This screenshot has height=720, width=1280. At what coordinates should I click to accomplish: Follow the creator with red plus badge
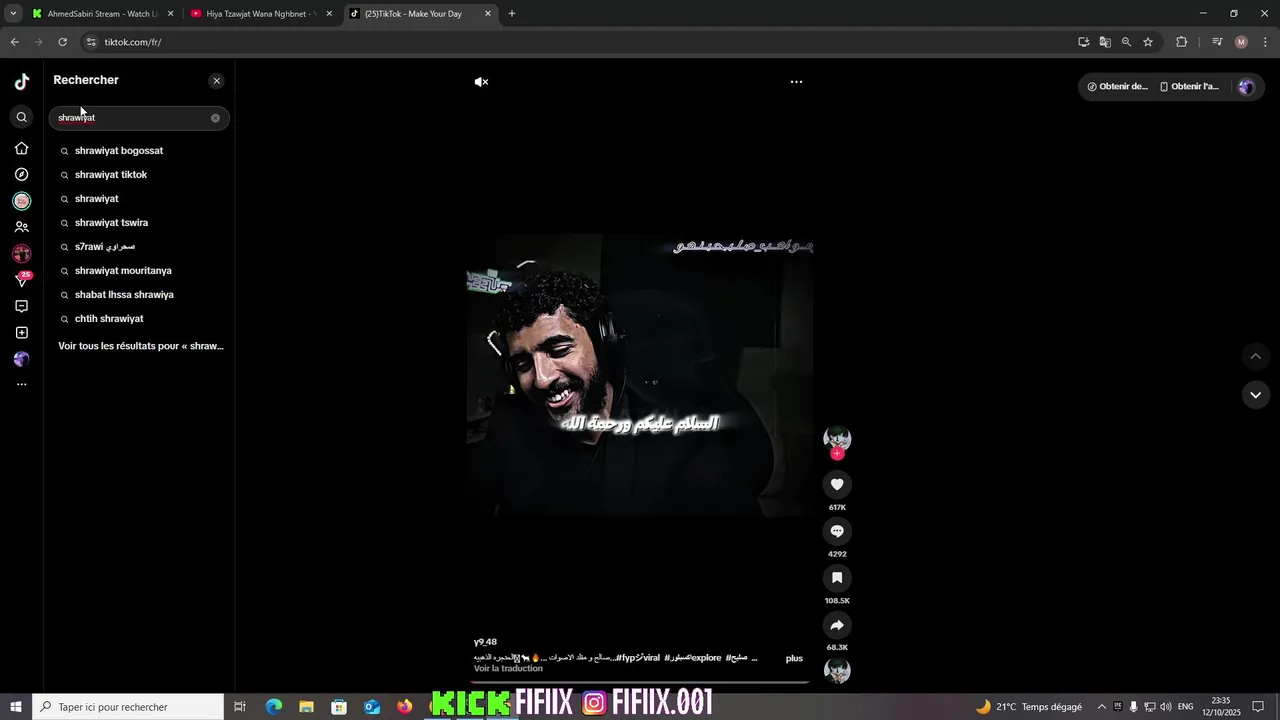(x=837, y=454)
